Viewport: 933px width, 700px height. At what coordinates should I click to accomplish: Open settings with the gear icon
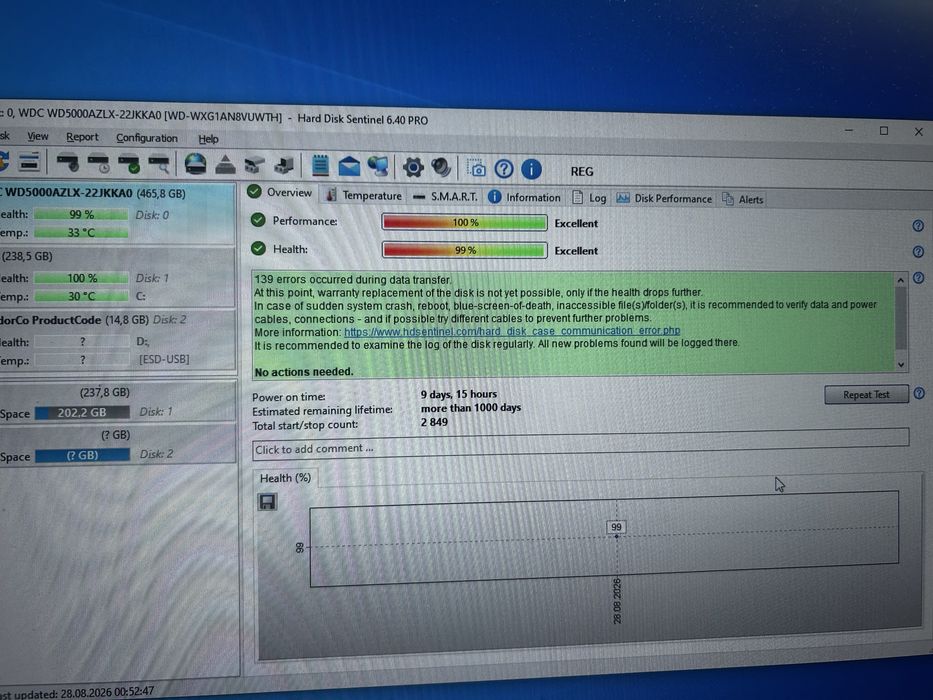tap(413, 167)
